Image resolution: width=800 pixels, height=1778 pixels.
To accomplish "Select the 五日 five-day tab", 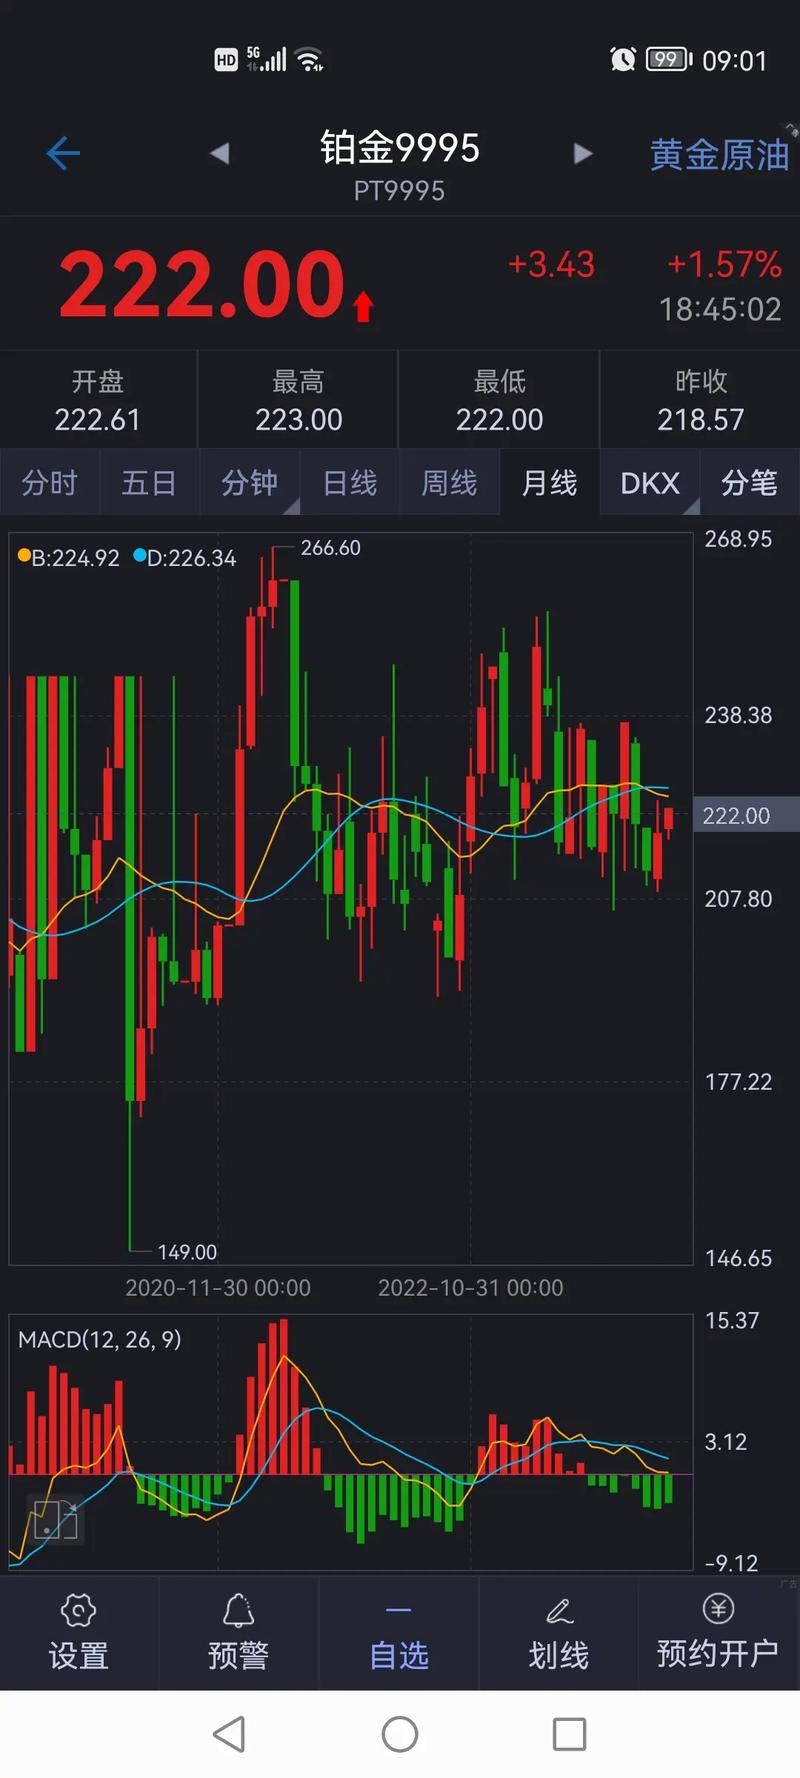I will (149, 483).
